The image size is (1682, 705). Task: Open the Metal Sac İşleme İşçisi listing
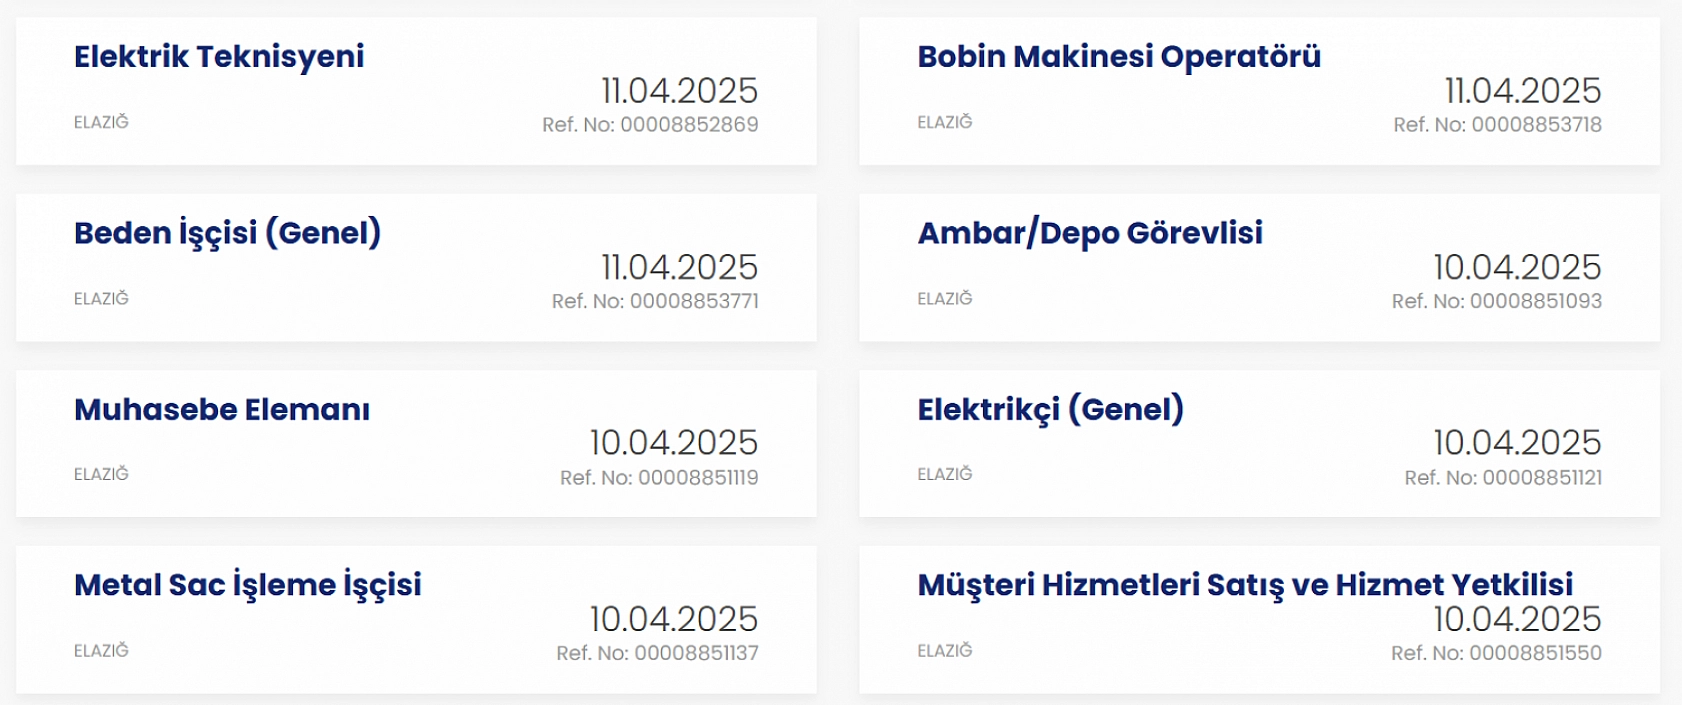(x=248, y=585)
